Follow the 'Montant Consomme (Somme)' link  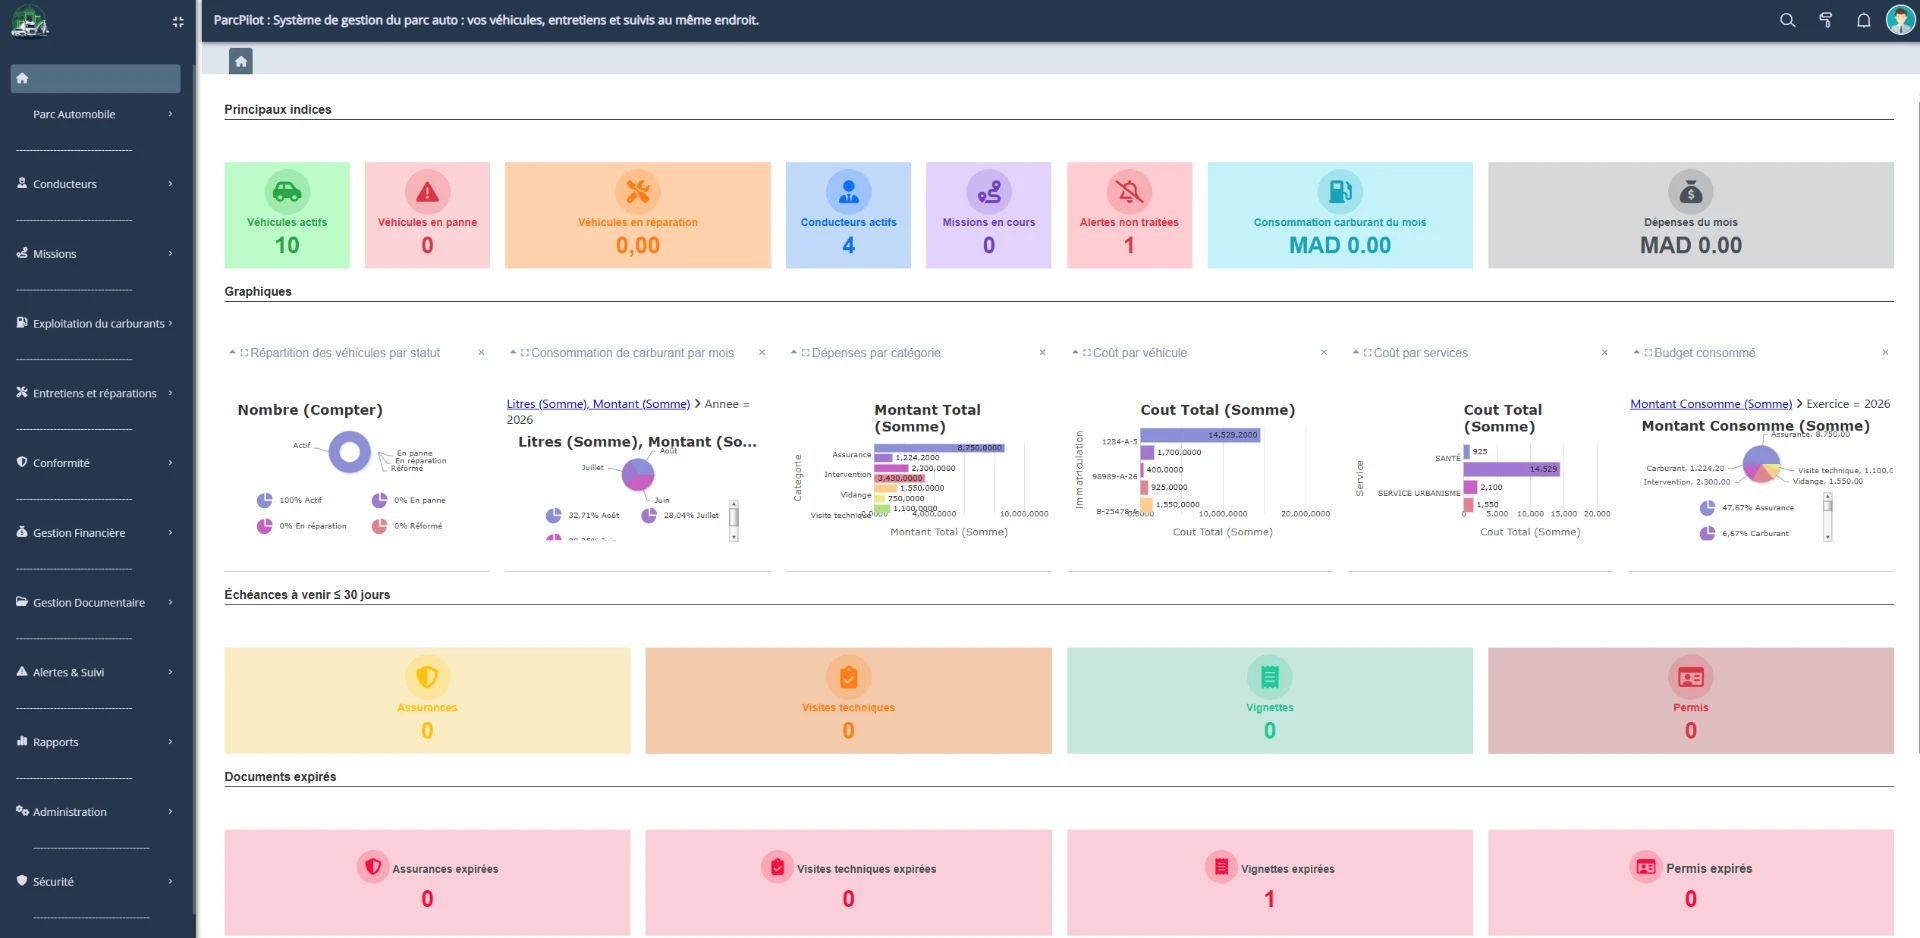(x=1711, y=404)
